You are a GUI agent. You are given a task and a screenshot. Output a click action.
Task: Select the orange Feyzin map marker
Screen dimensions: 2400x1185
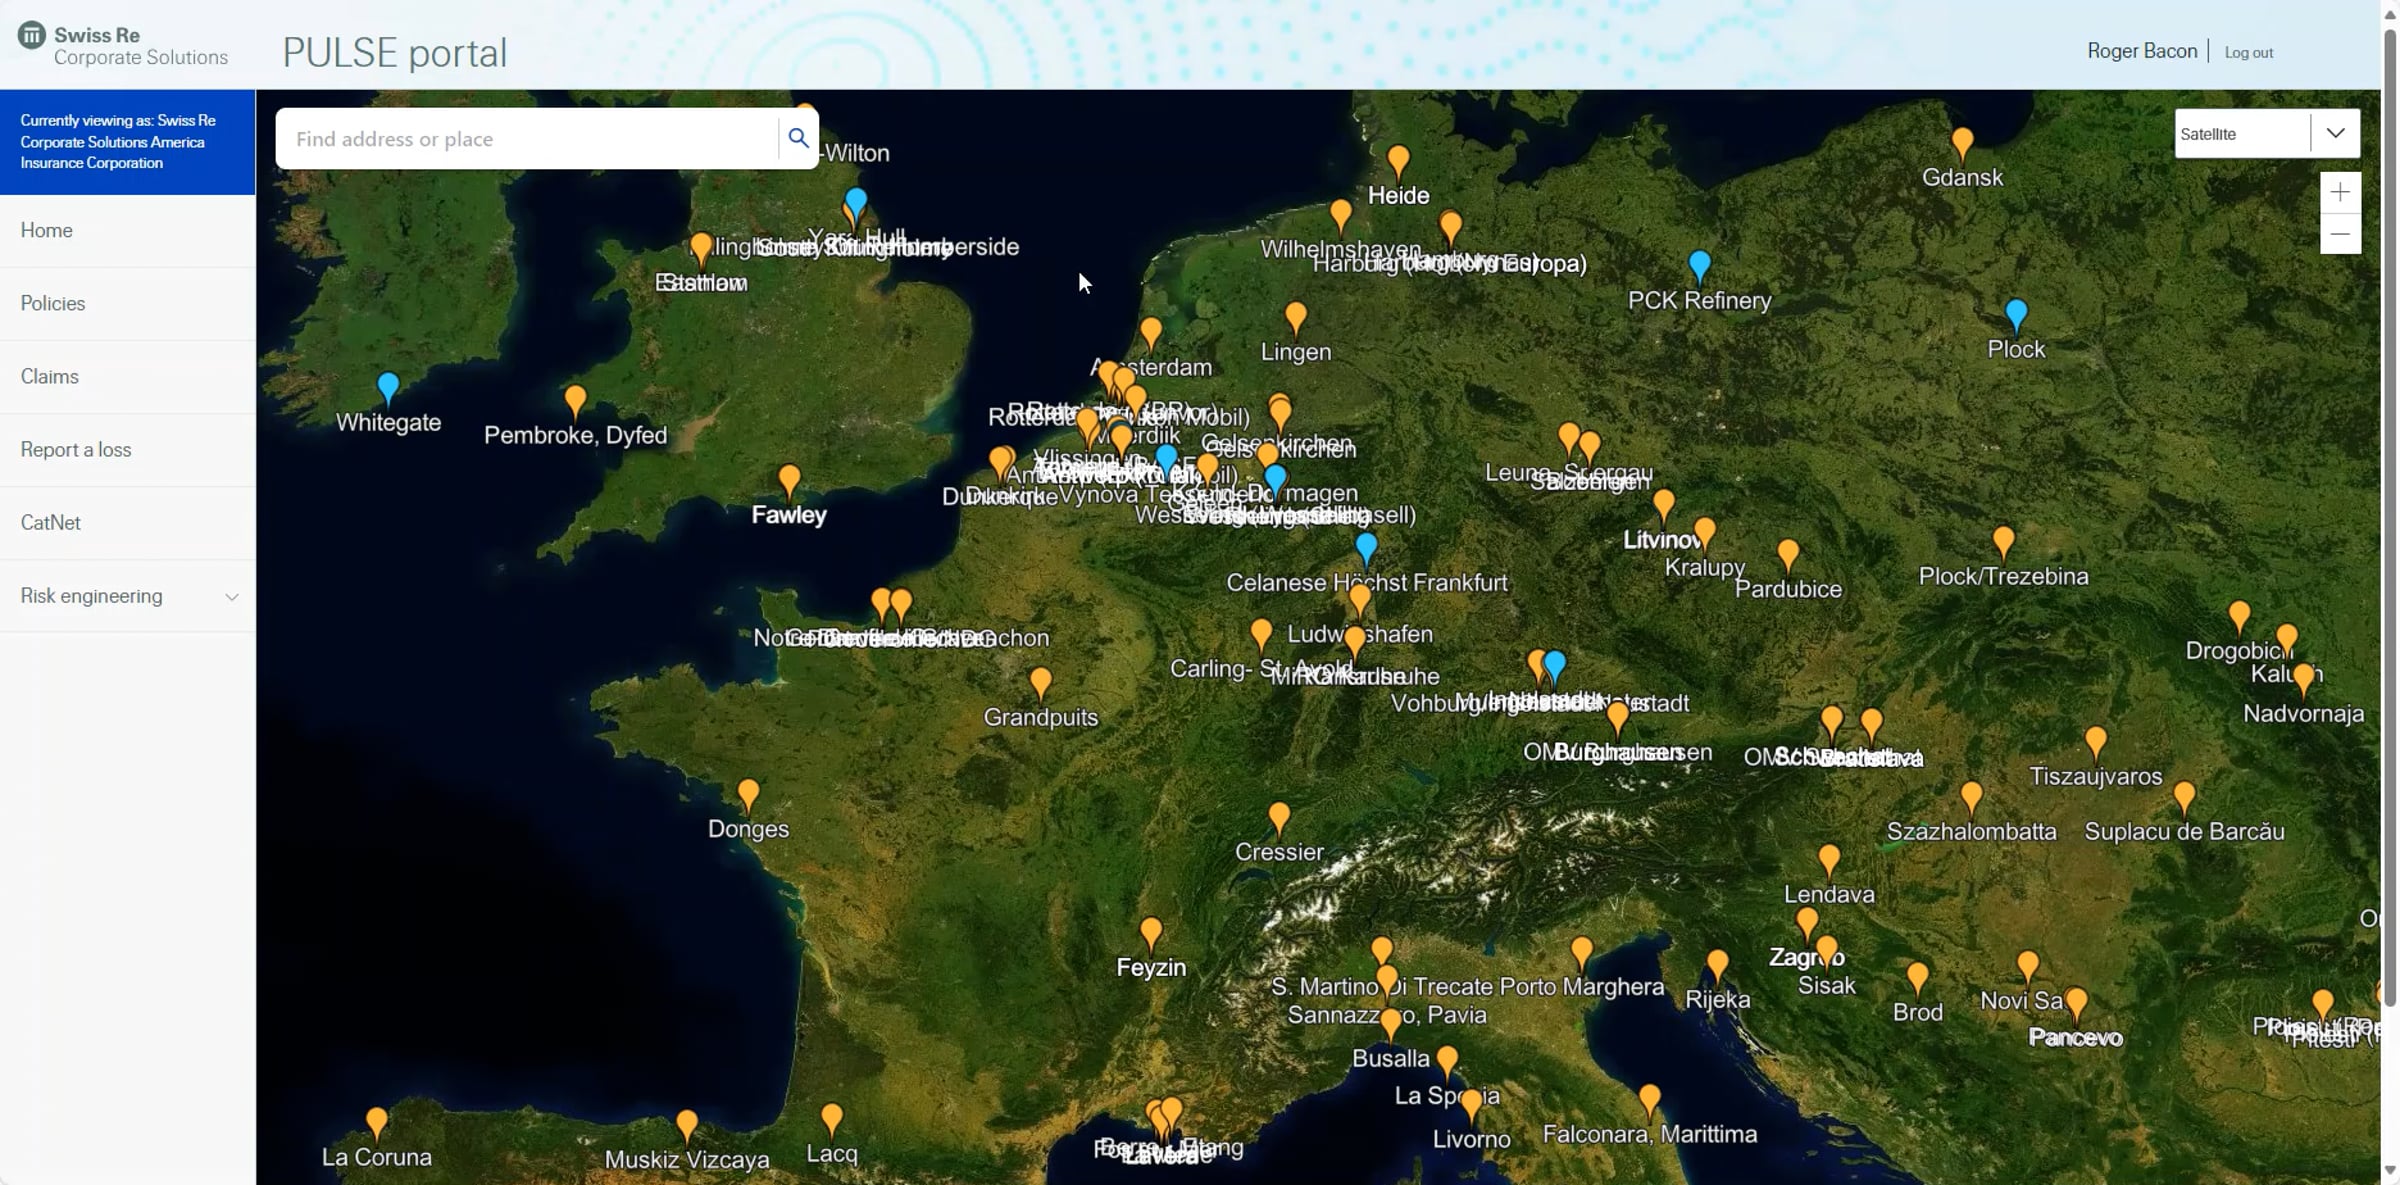point(1151,934)
